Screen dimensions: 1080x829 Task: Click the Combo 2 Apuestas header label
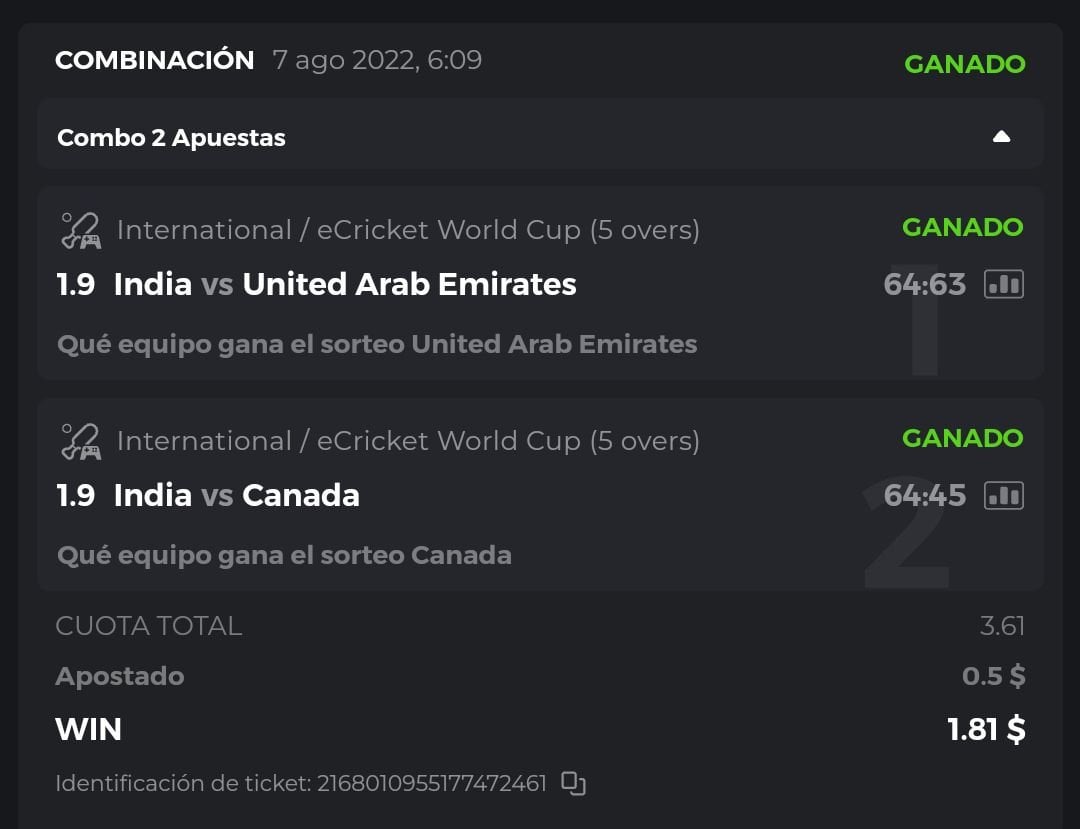pos(171,138)
